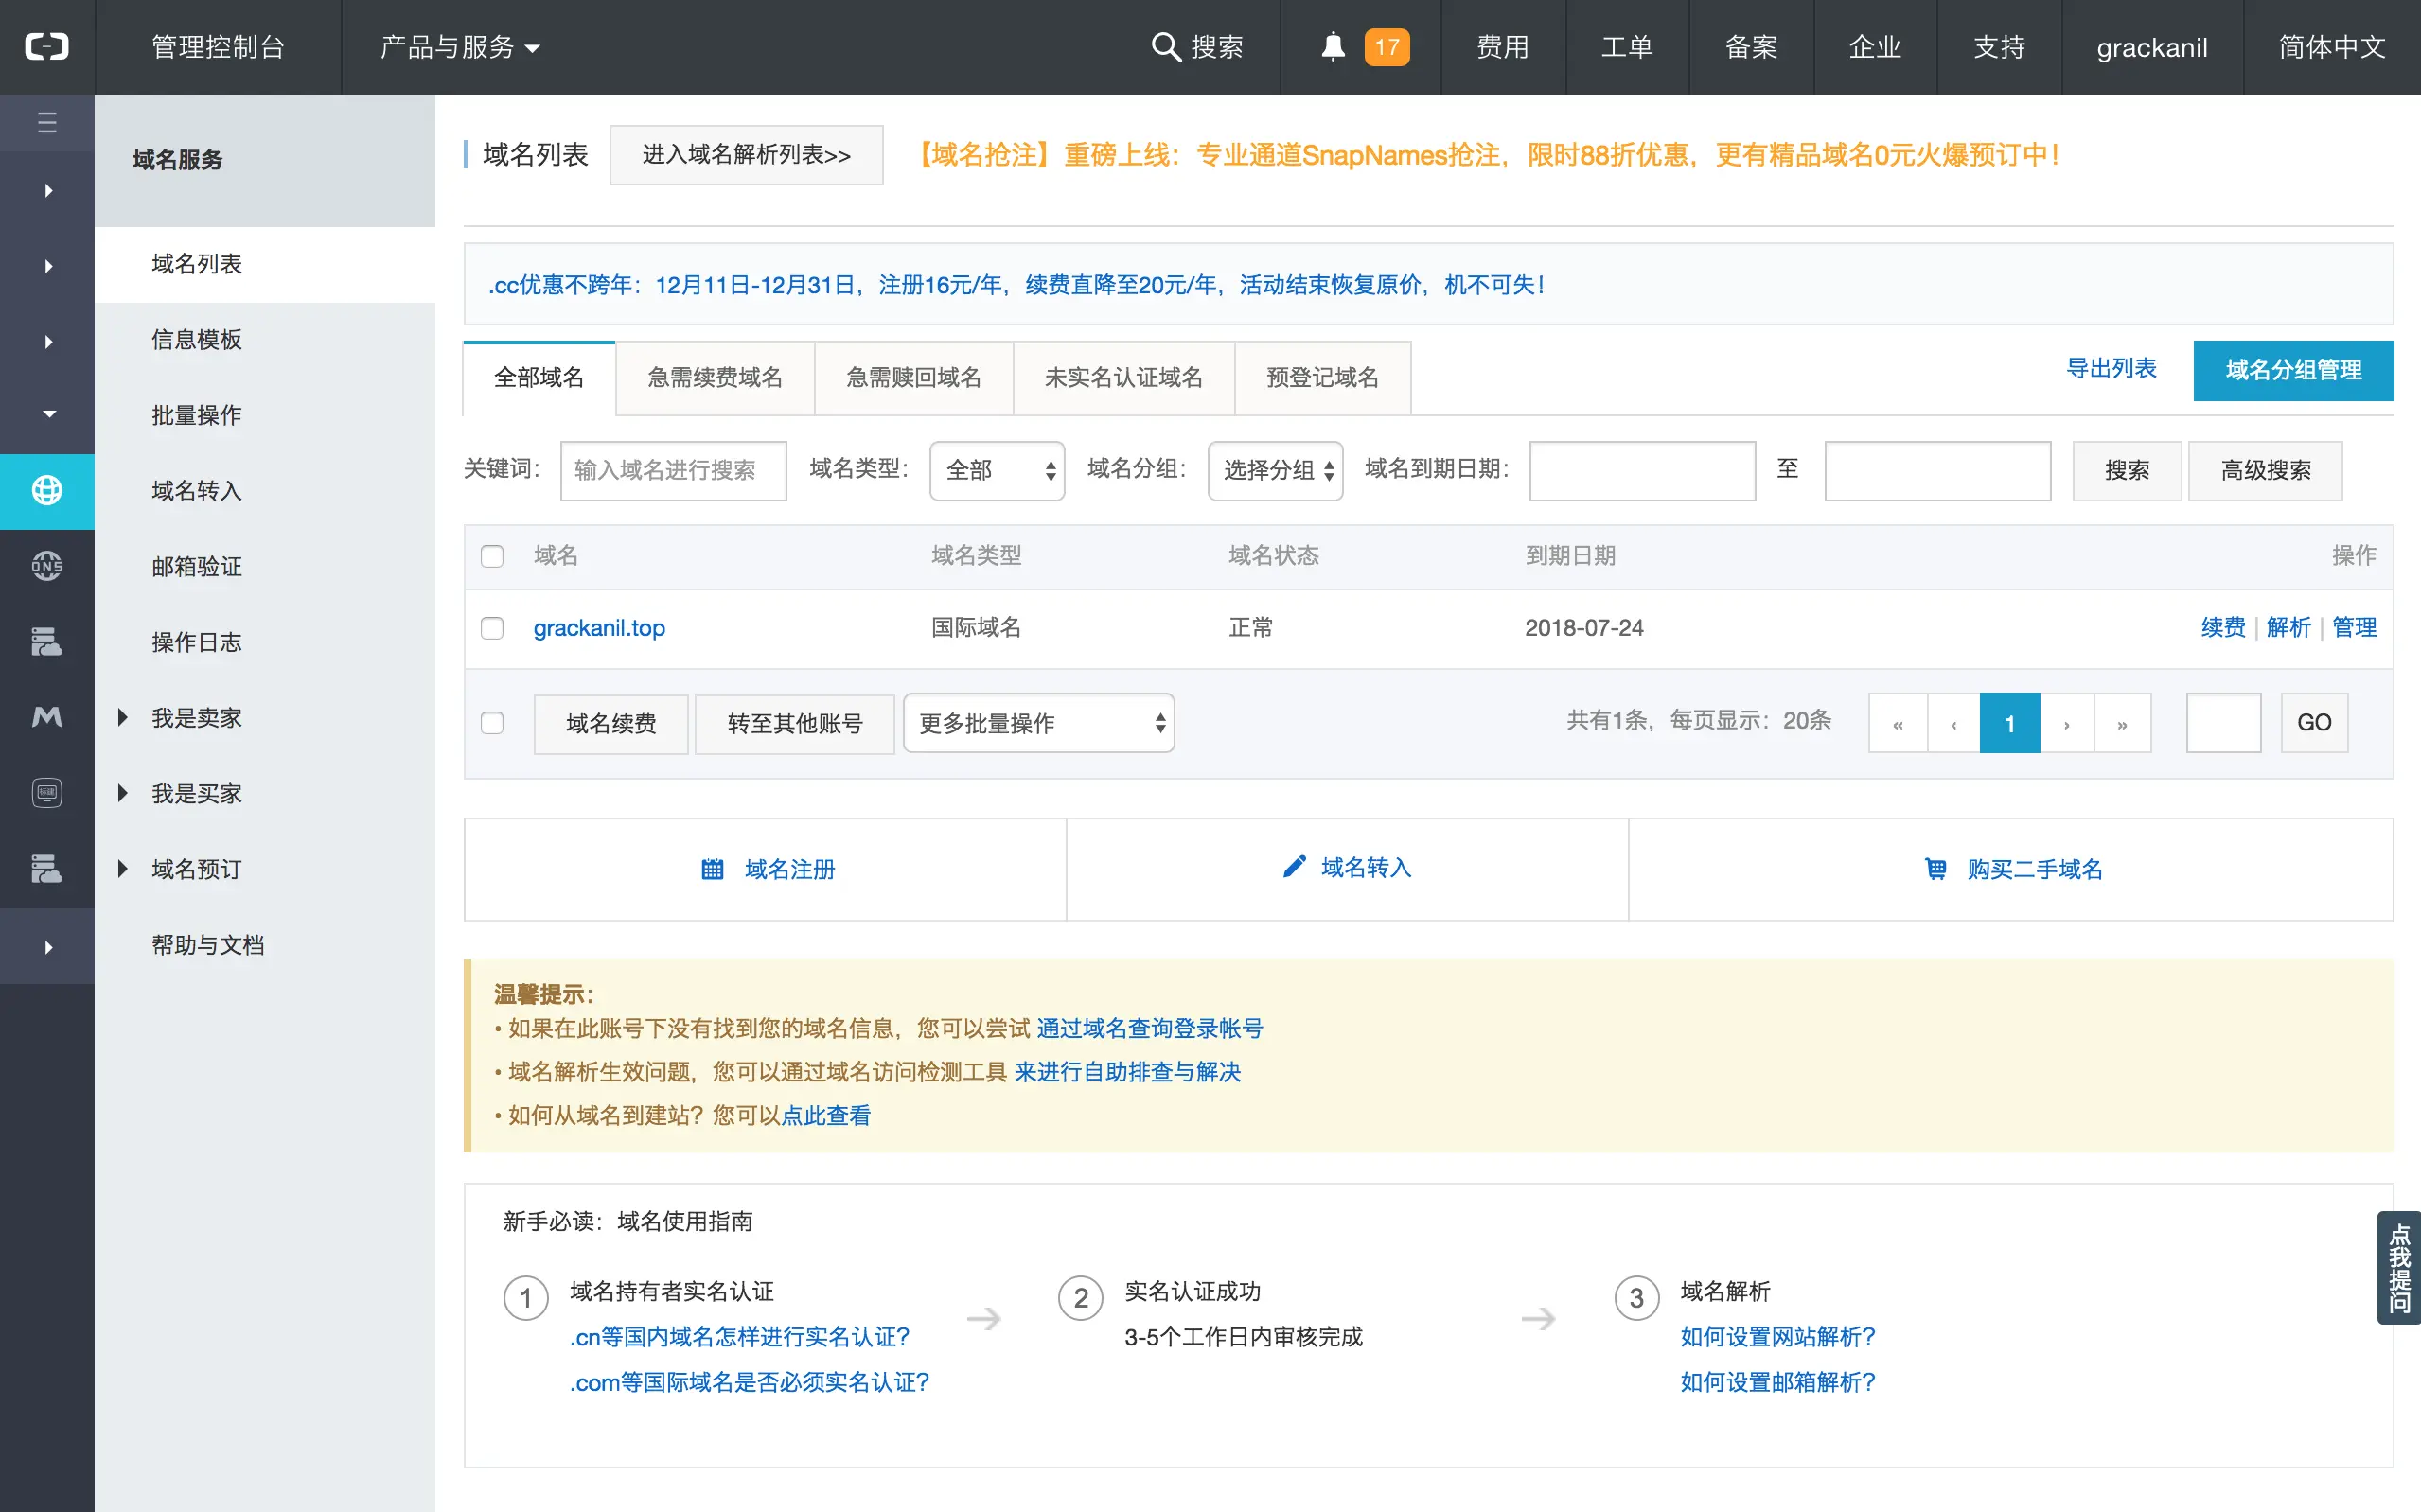The width and height of the screenshot is (2421, 1512).
Task: Check the checkbox for grackanil.top row
Action: pyautogui.click(x=492, y=628)
